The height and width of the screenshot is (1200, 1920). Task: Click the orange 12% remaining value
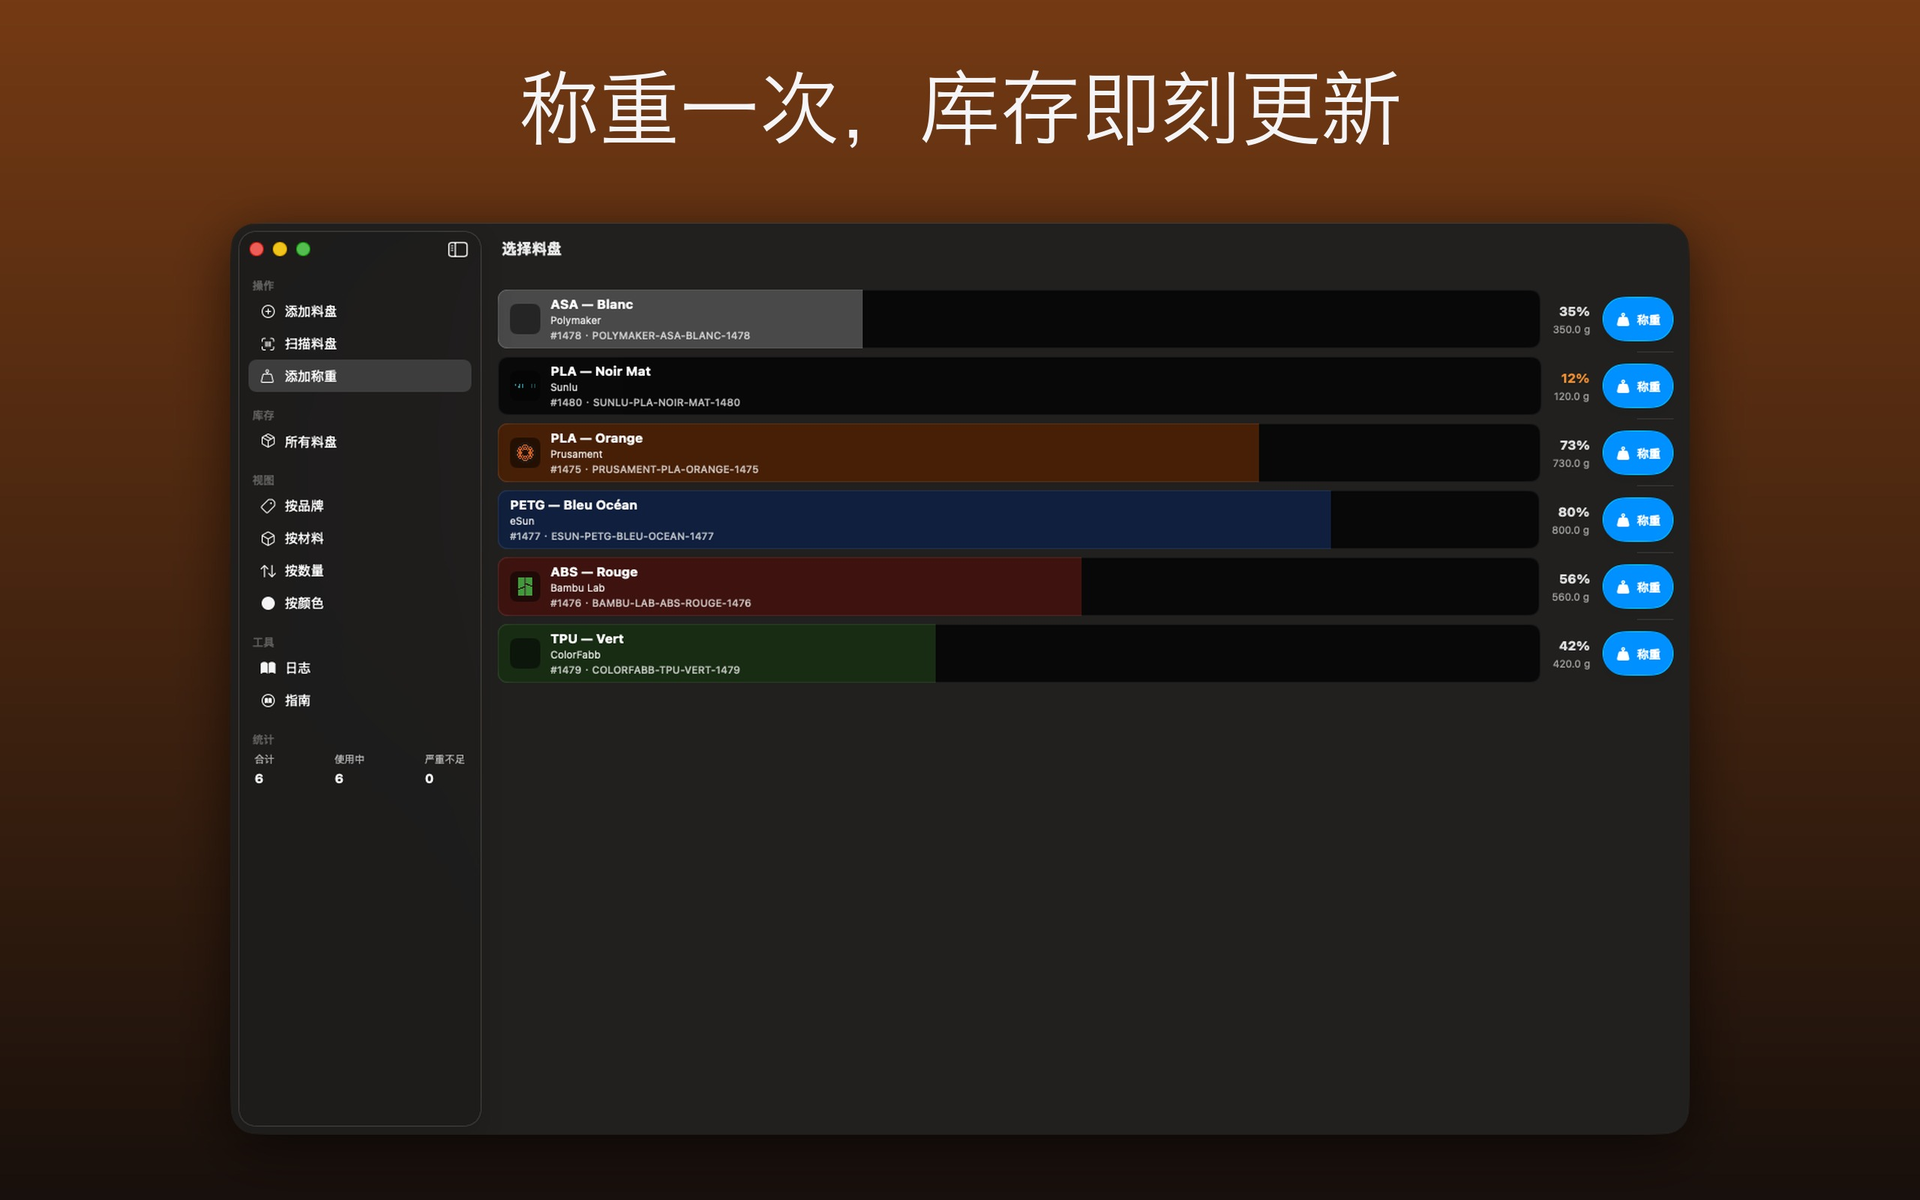1575,379
